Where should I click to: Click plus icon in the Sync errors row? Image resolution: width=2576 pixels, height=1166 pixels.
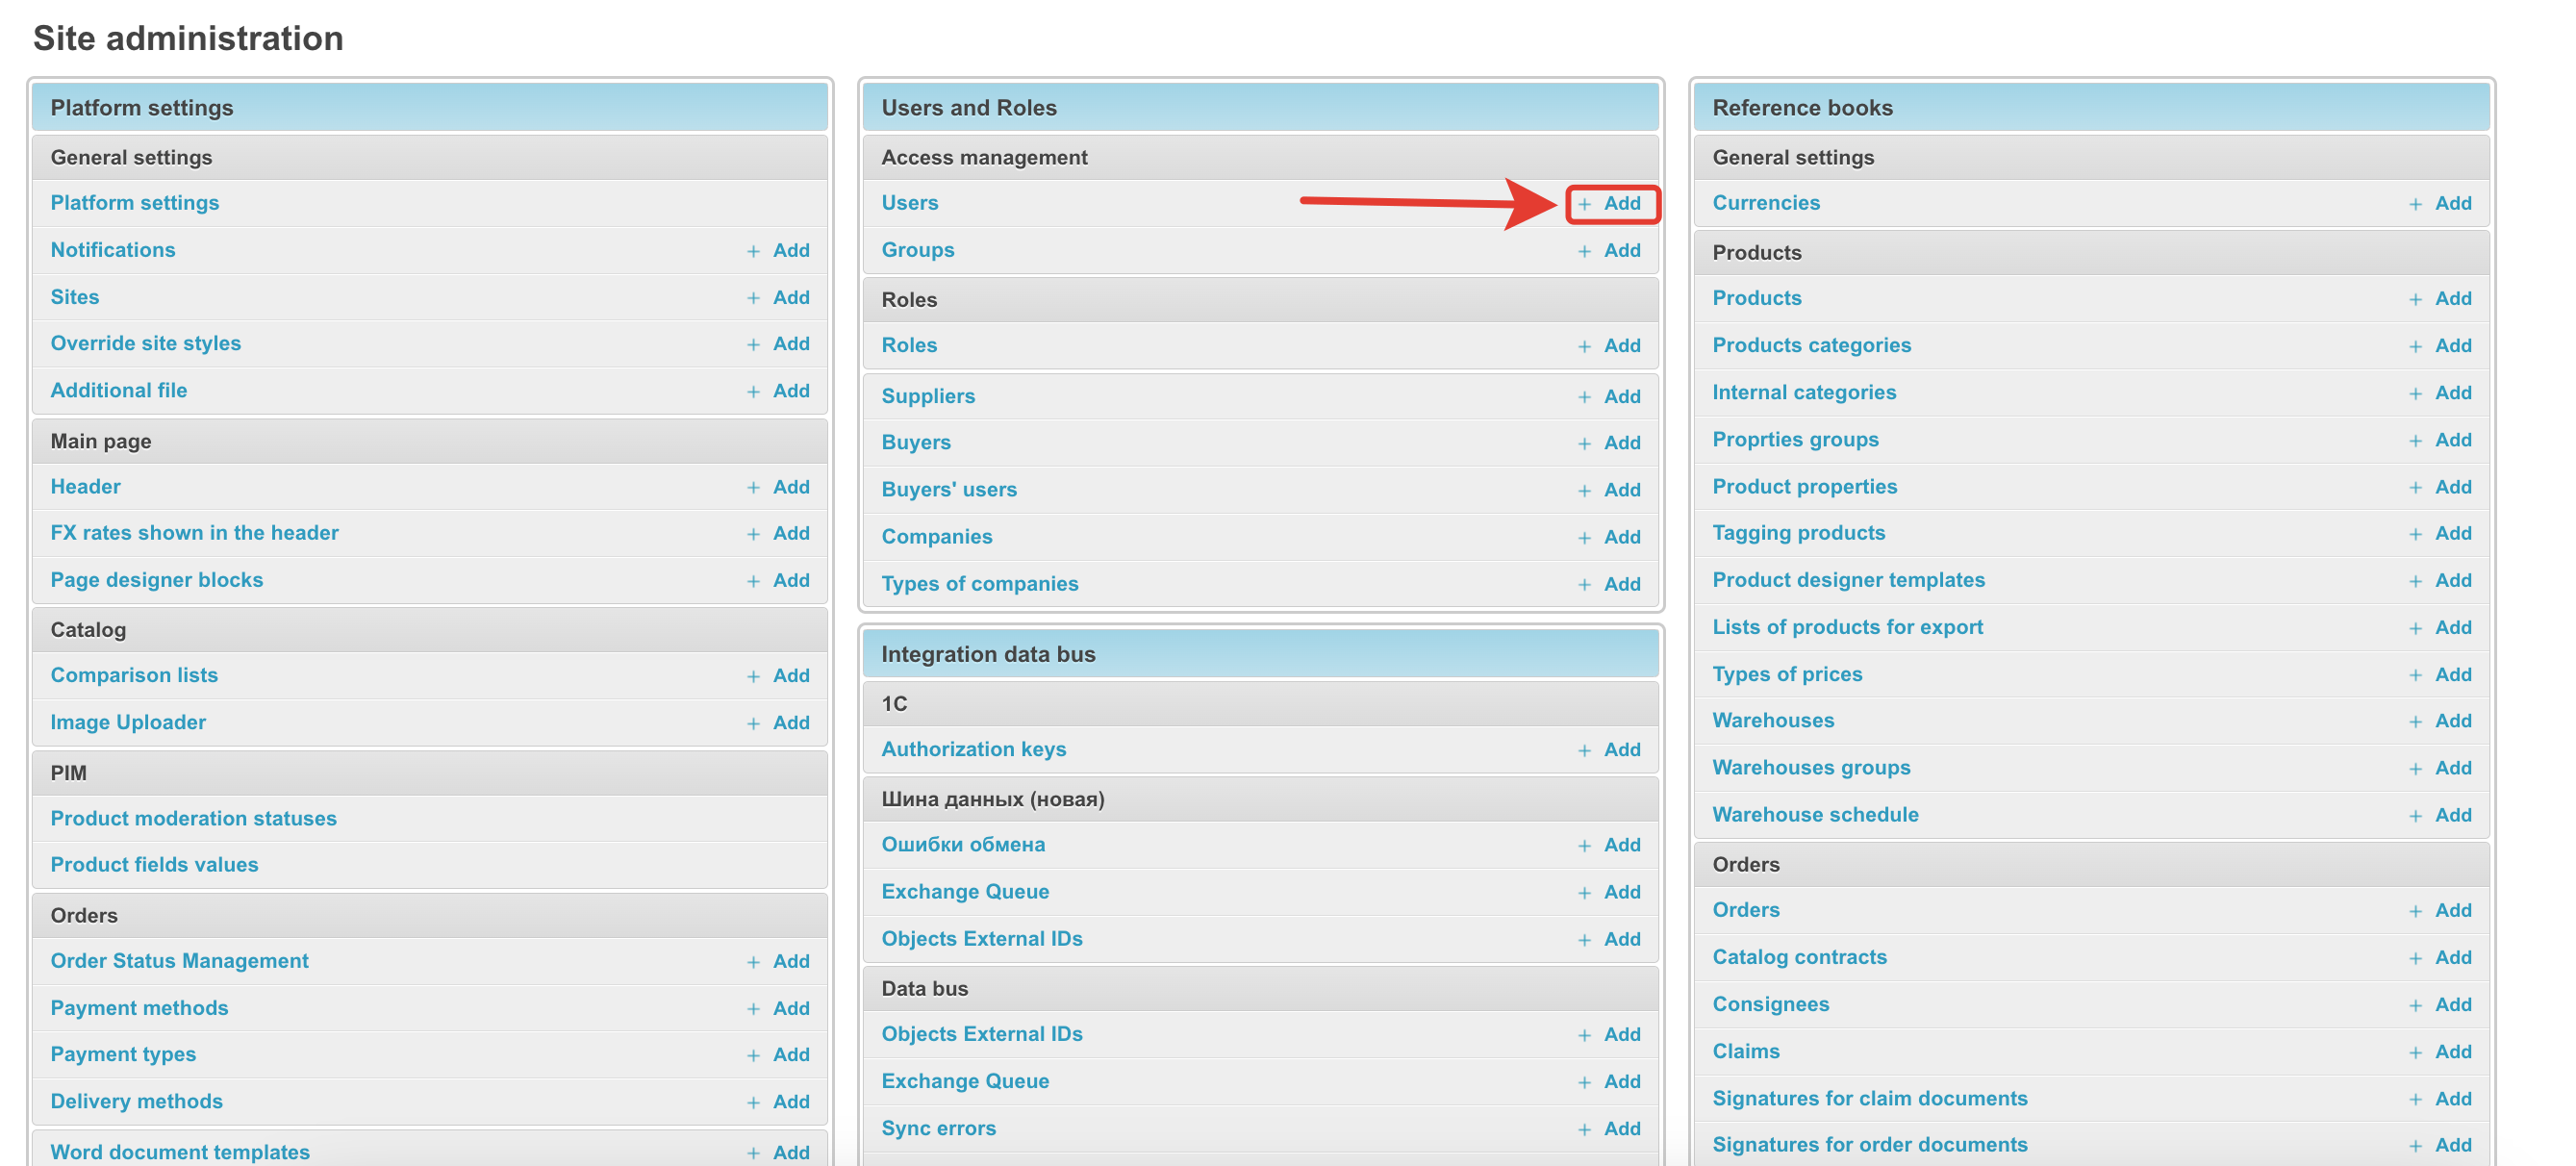tap(1584, 1129)
